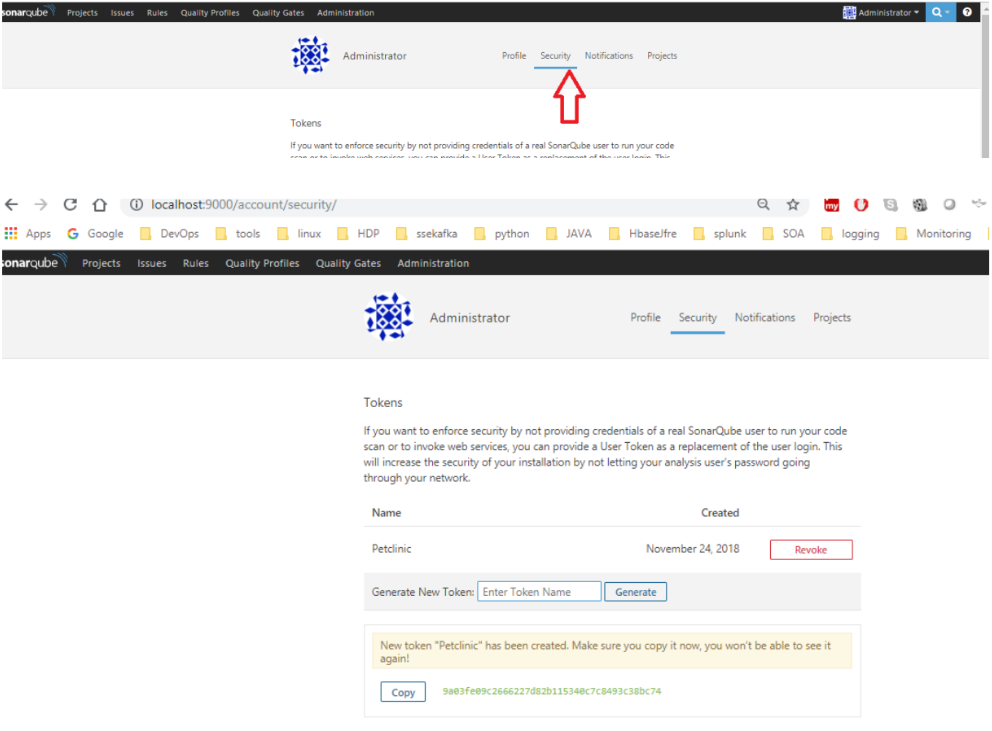The width and height of the screenshot is (992, 731).
Task: Open the splunk bookmark folder
Action: (x=720, y=234)
